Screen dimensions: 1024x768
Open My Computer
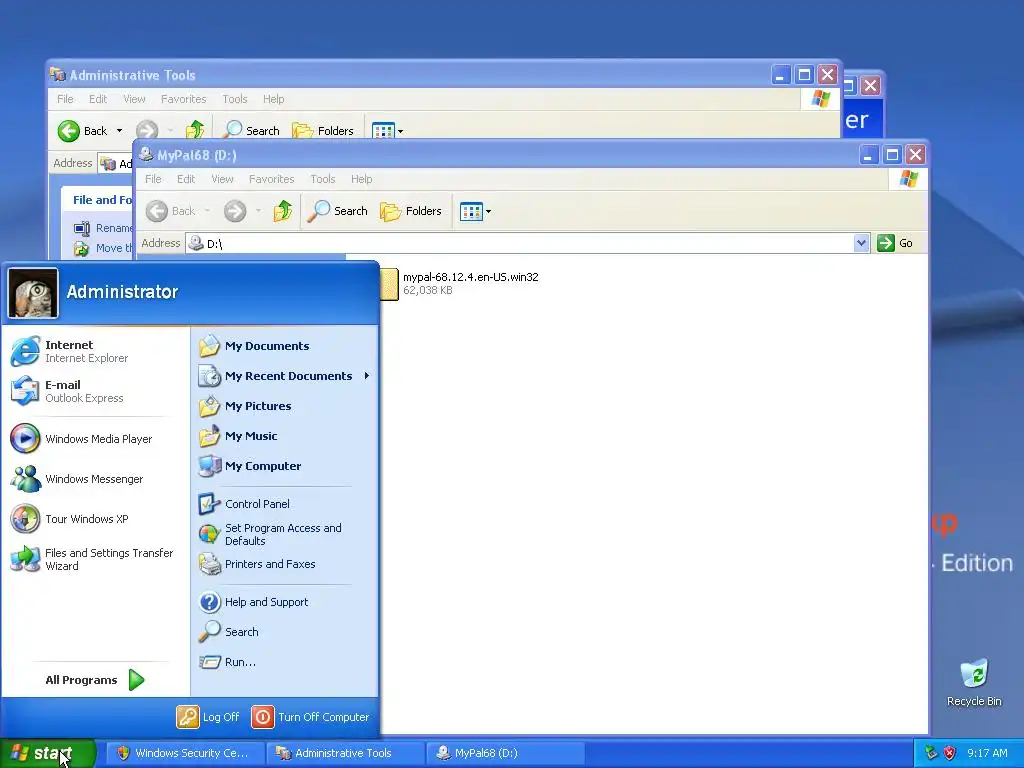point(284,466)
